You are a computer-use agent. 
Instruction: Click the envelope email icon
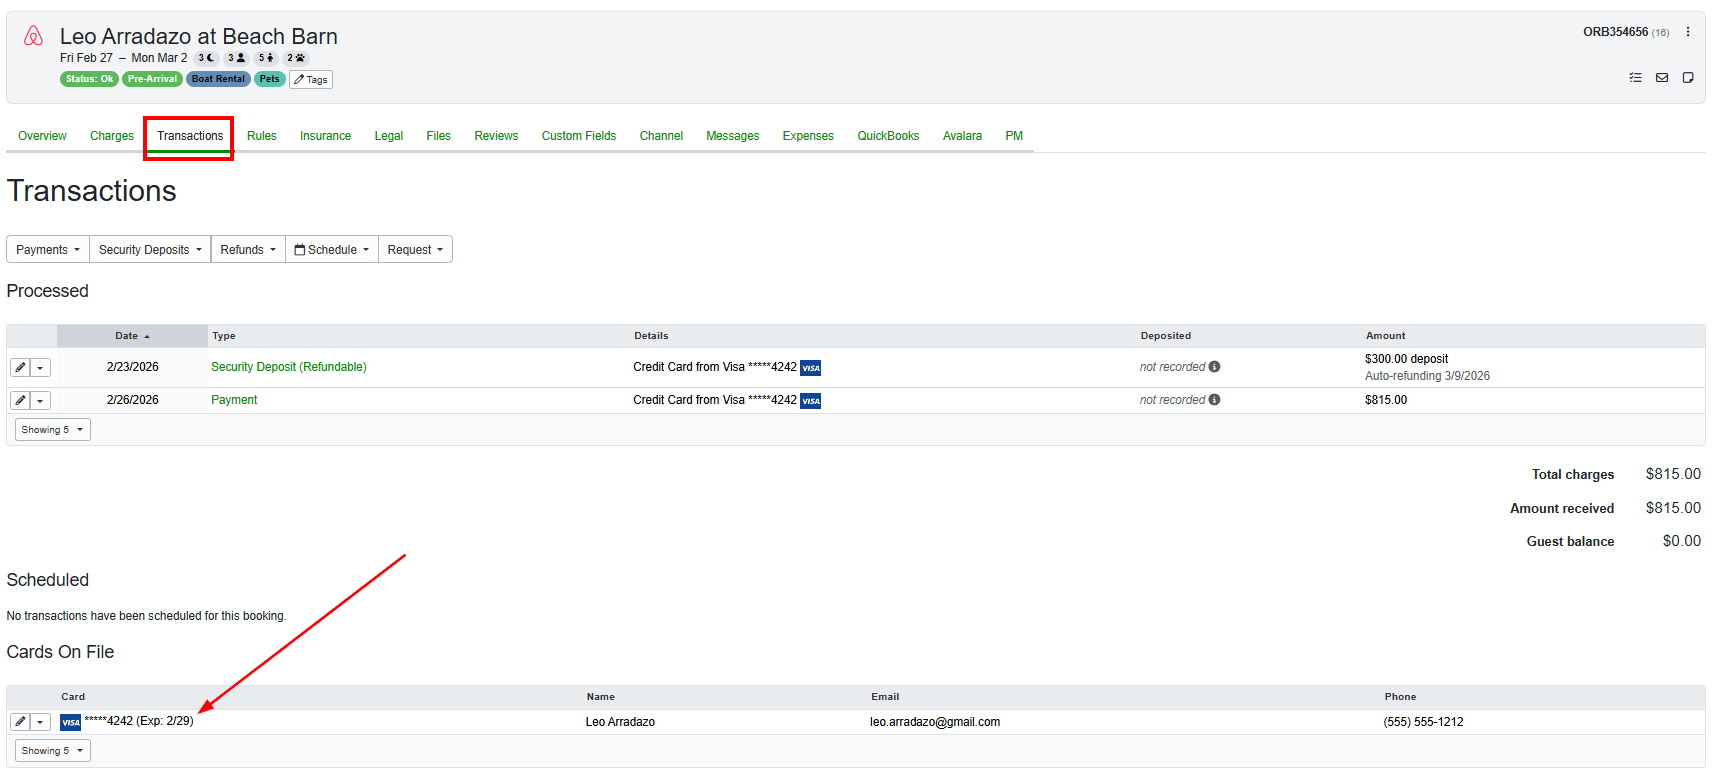pyautogui.click(x=1662, y=78)
